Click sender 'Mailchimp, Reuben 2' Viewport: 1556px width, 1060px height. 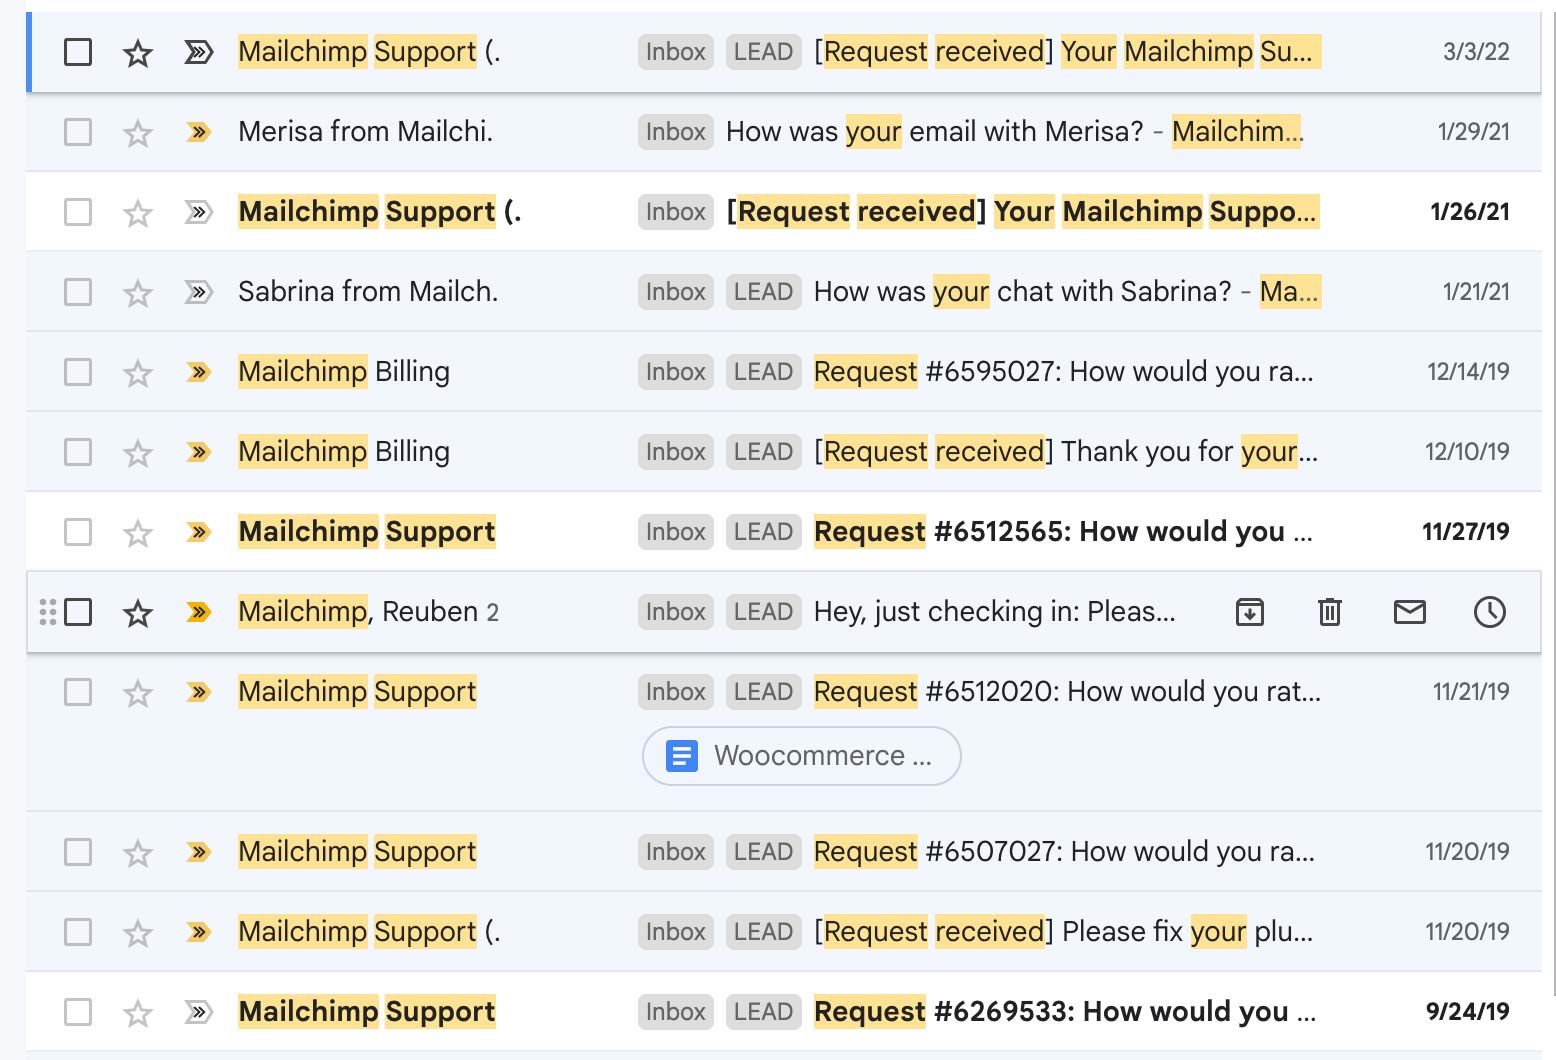[x=369, y=611]
